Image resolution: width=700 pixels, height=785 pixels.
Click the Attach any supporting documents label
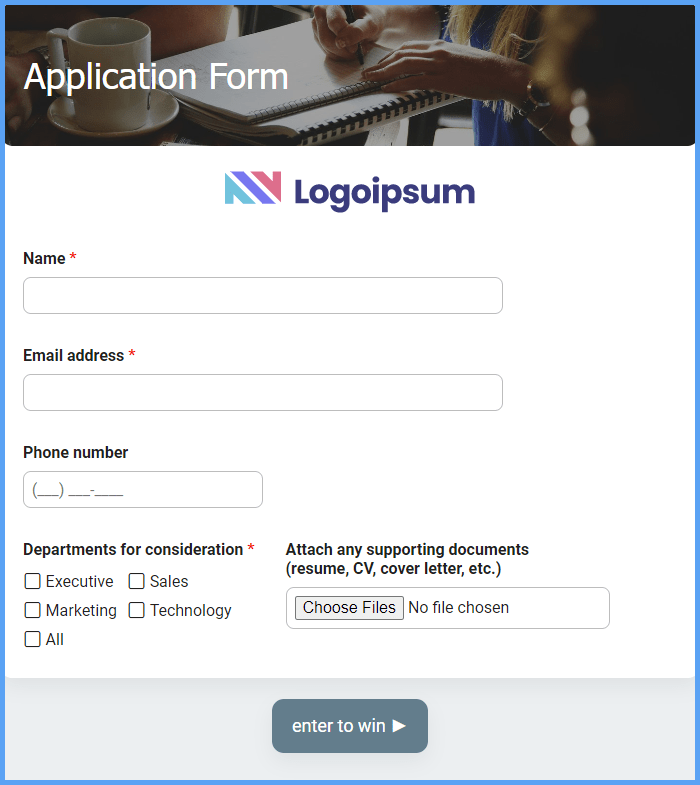coord(407,559)
